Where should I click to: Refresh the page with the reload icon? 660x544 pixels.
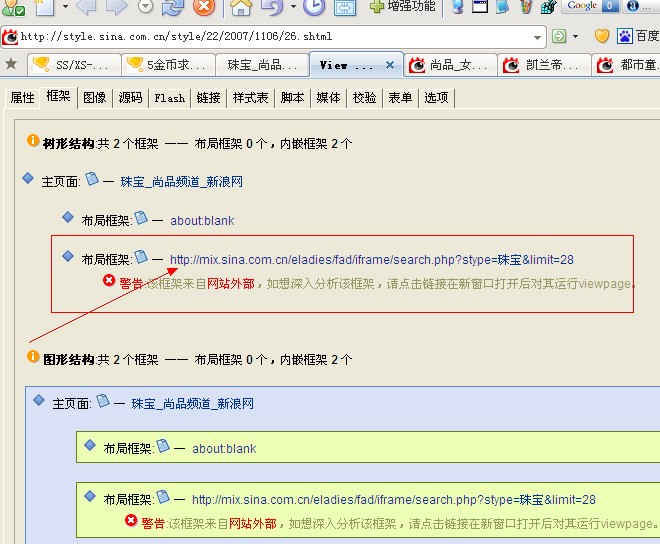[173, 6]
